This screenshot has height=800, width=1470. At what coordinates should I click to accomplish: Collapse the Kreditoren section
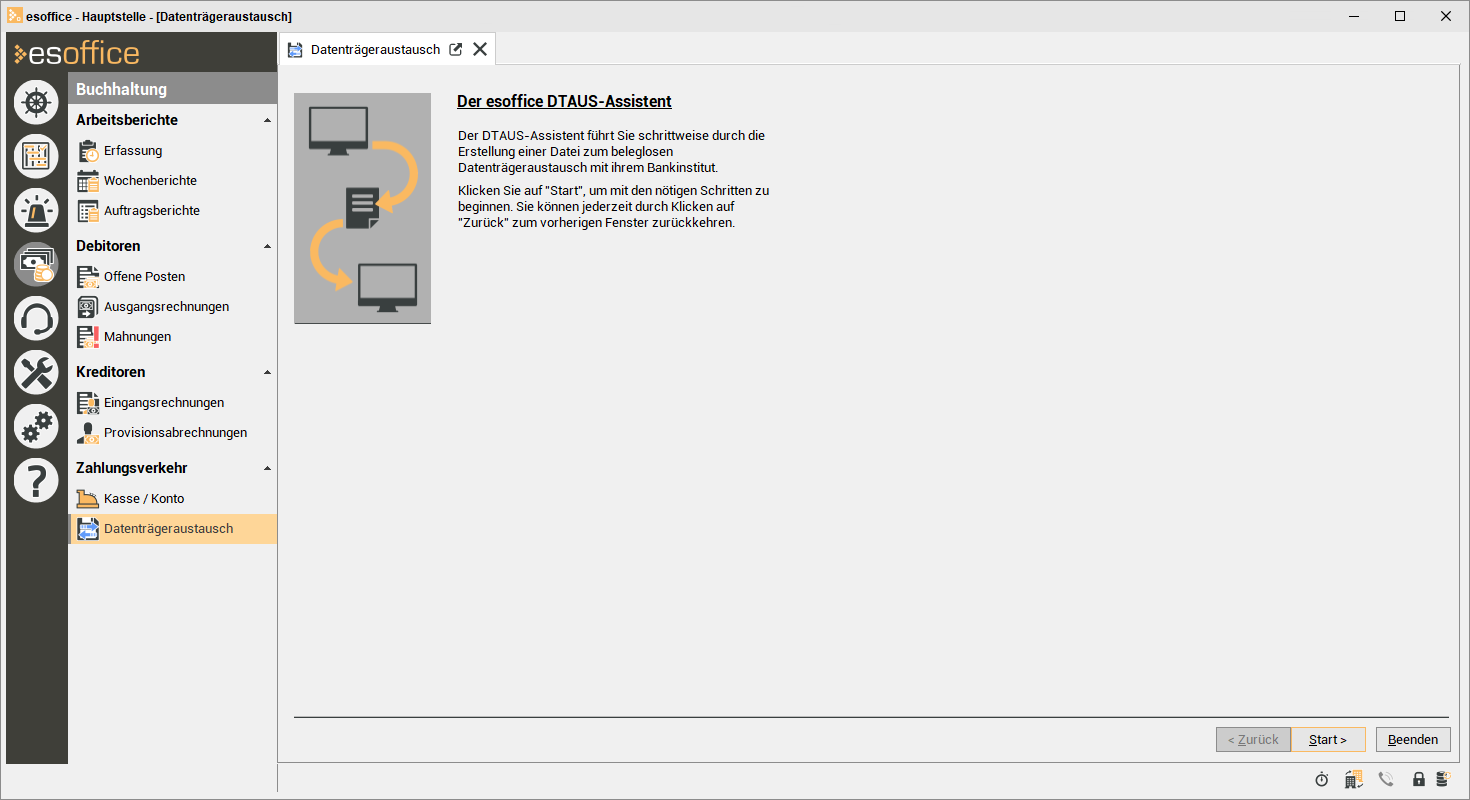267,373
